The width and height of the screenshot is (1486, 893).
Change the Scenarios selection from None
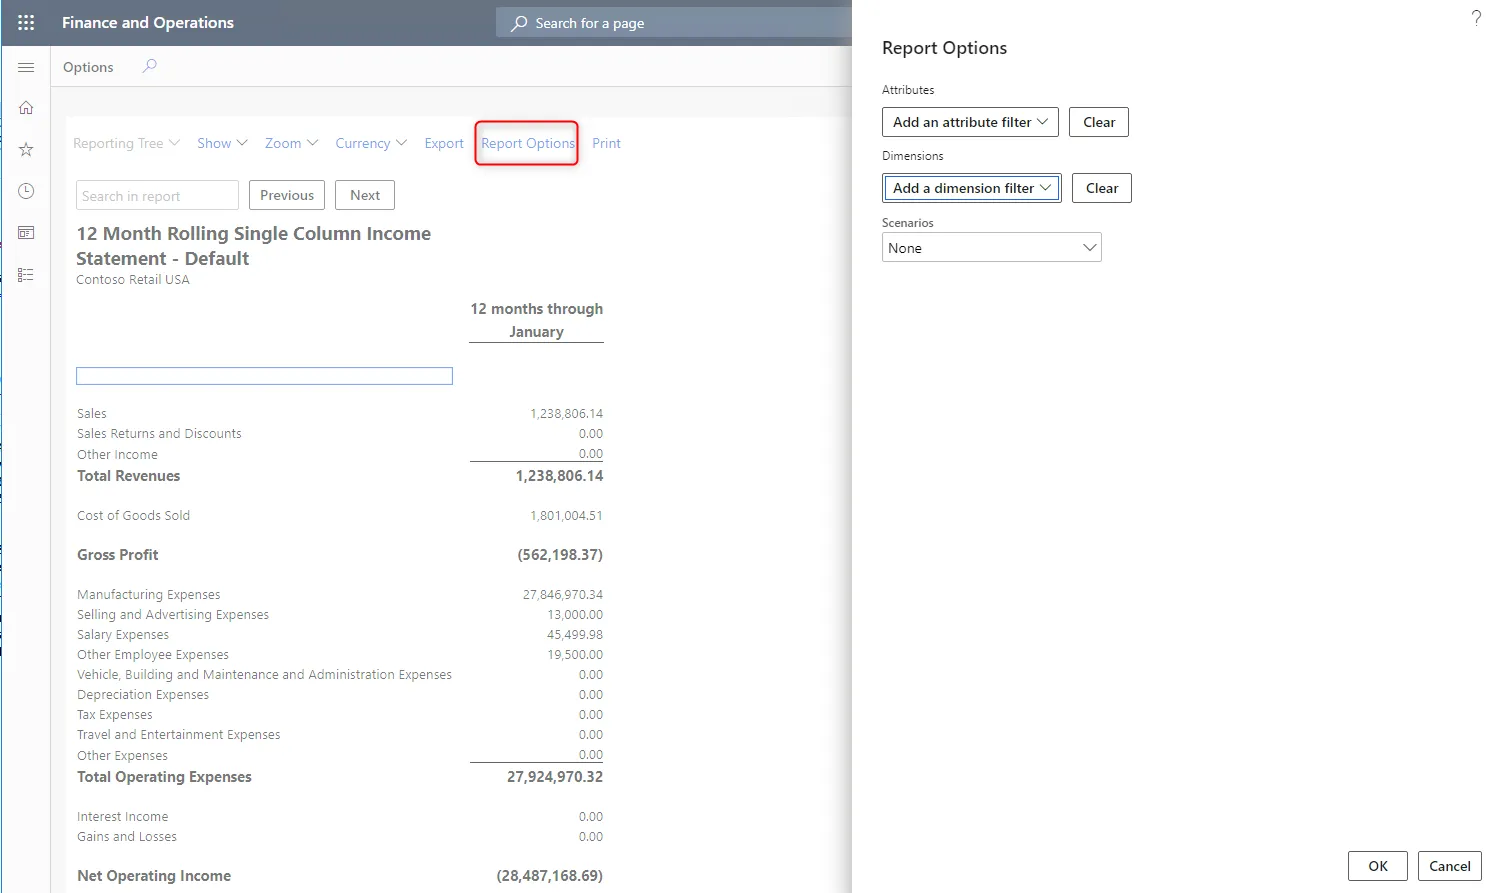coord(991,247)
